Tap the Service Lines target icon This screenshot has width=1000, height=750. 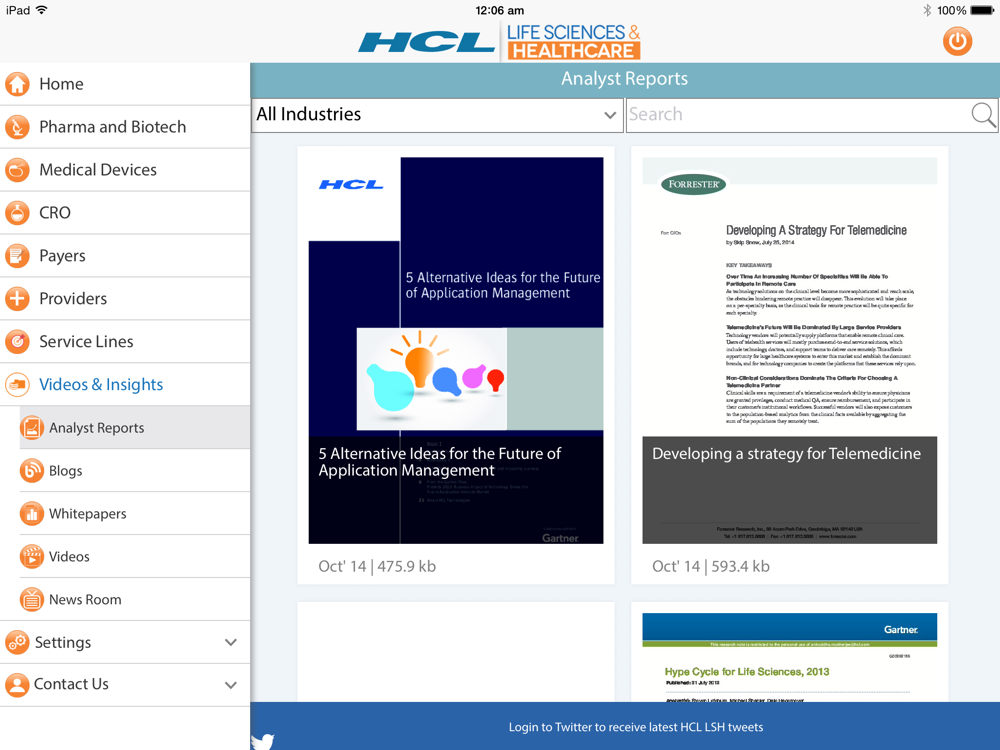17,341
